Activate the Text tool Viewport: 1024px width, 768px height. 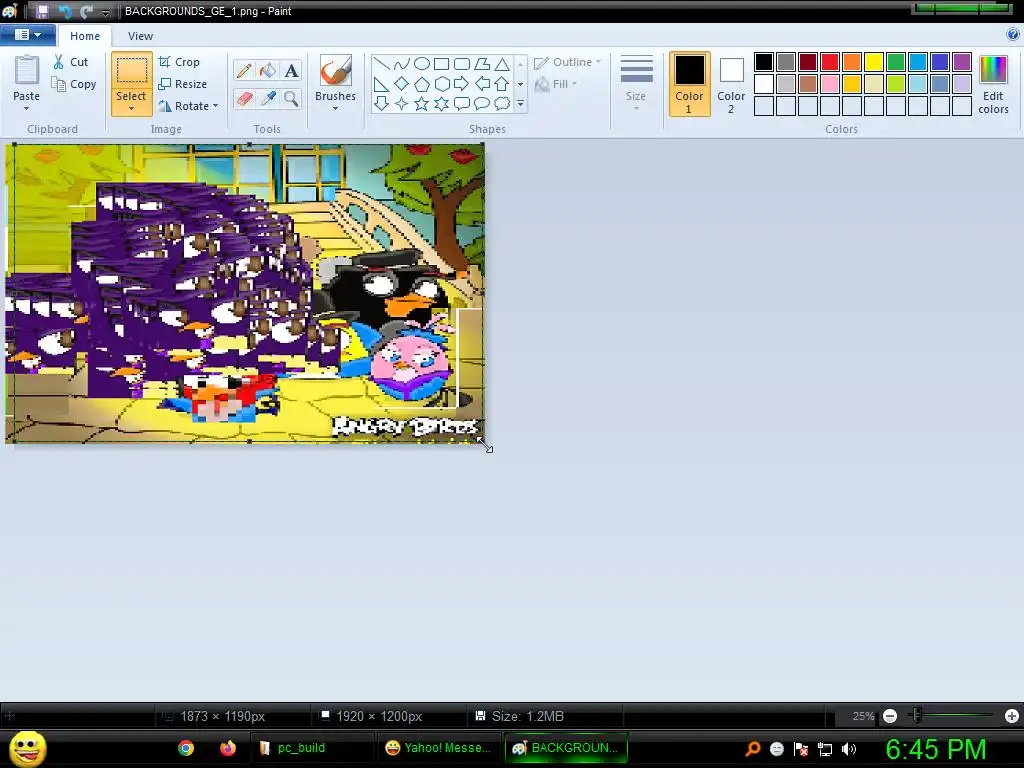[x=291, y=71]
